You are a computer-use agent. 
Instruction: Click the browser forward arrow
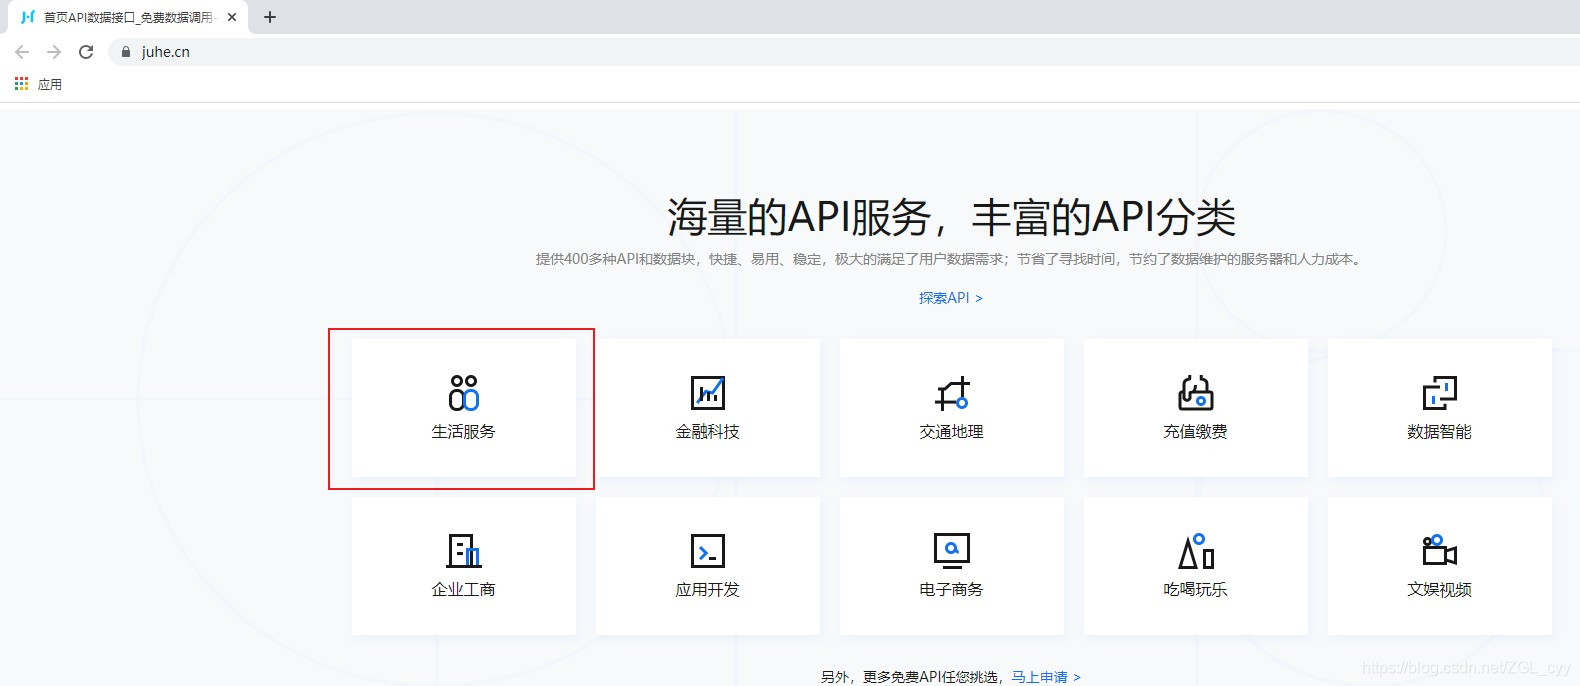pyautogui.click(x=54, y=52)
